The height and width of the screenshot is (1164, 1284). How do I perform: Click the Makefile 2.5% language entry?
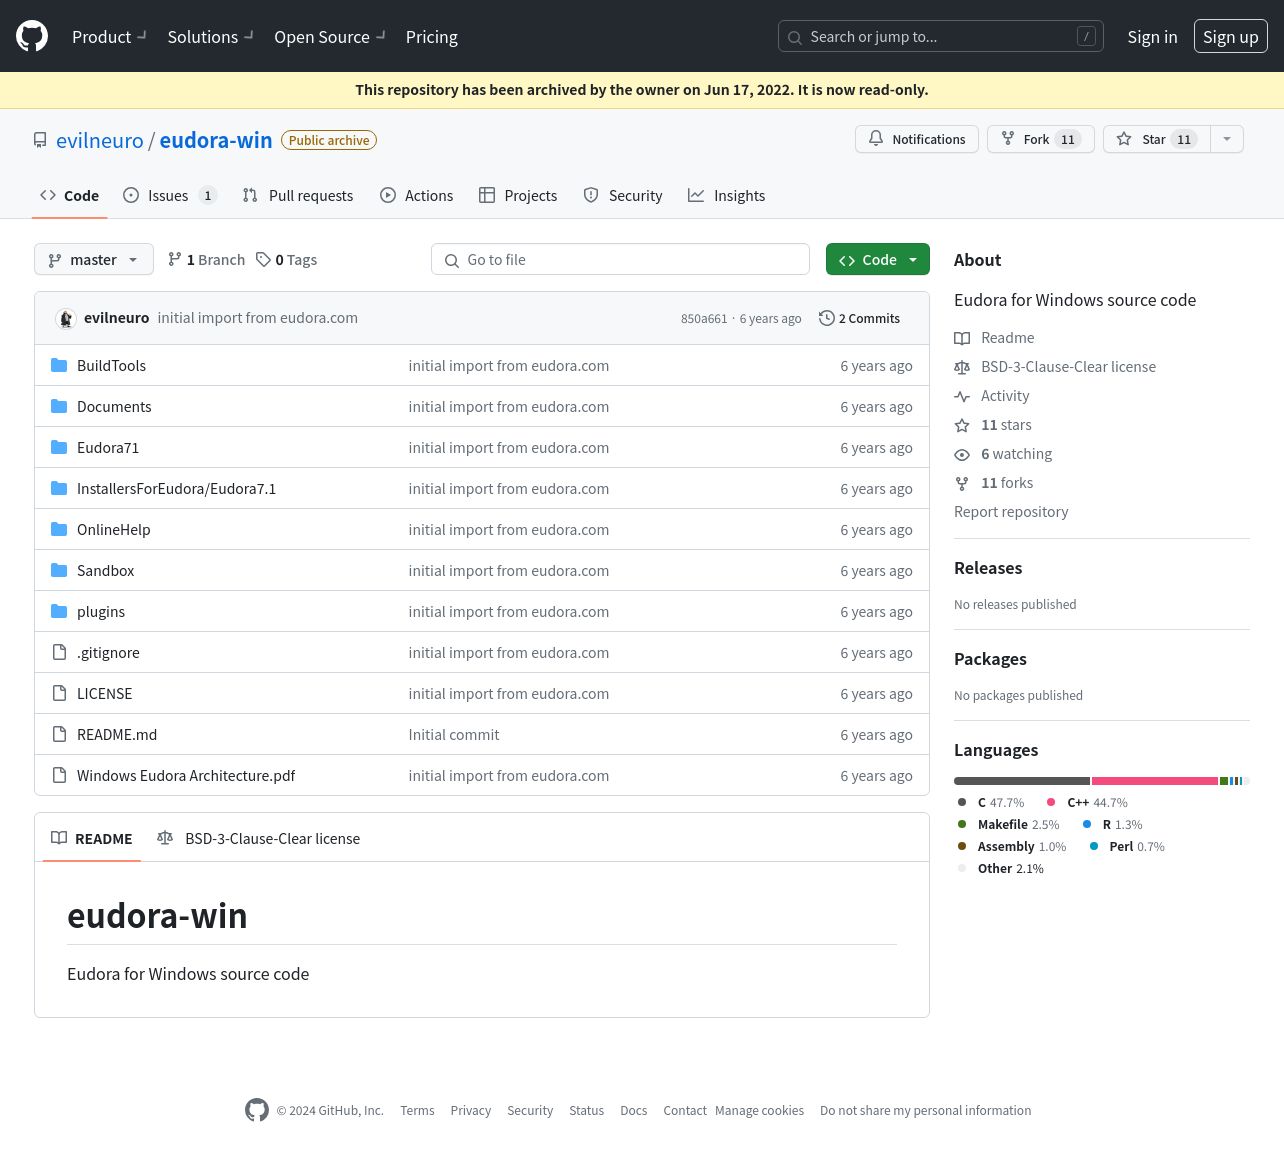1008,825
